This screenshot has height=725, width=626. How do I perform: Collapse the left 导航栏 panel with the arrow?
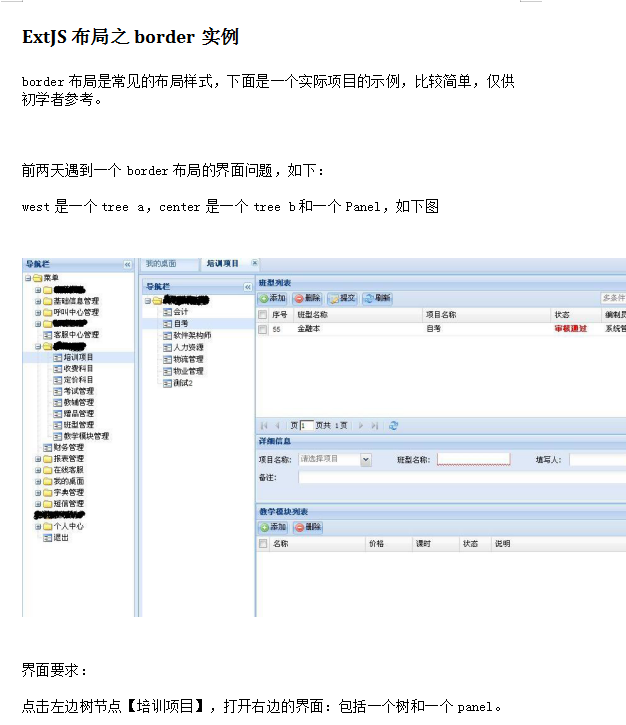click(127, 264)
